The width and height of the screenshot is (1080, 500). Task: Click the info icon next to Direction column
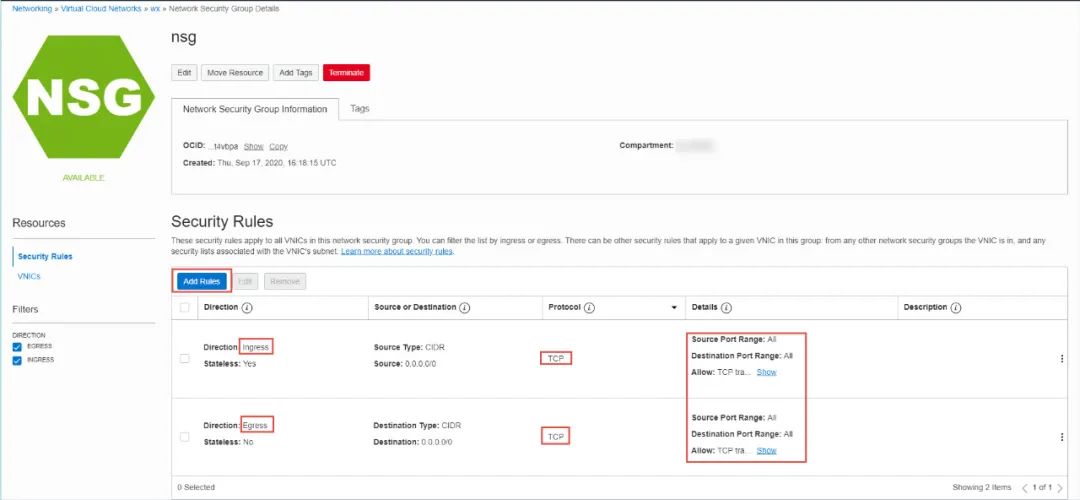[247, 308]
